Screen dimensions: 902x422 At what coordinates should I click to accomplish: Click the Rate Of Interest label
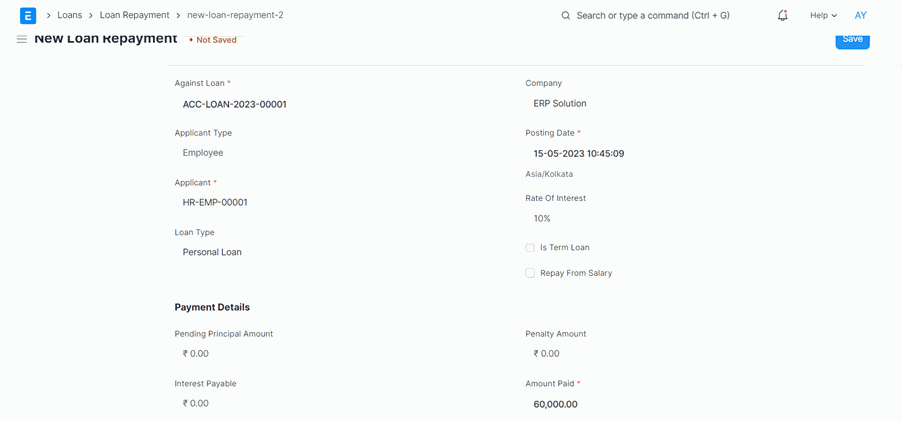pos(556,198)
